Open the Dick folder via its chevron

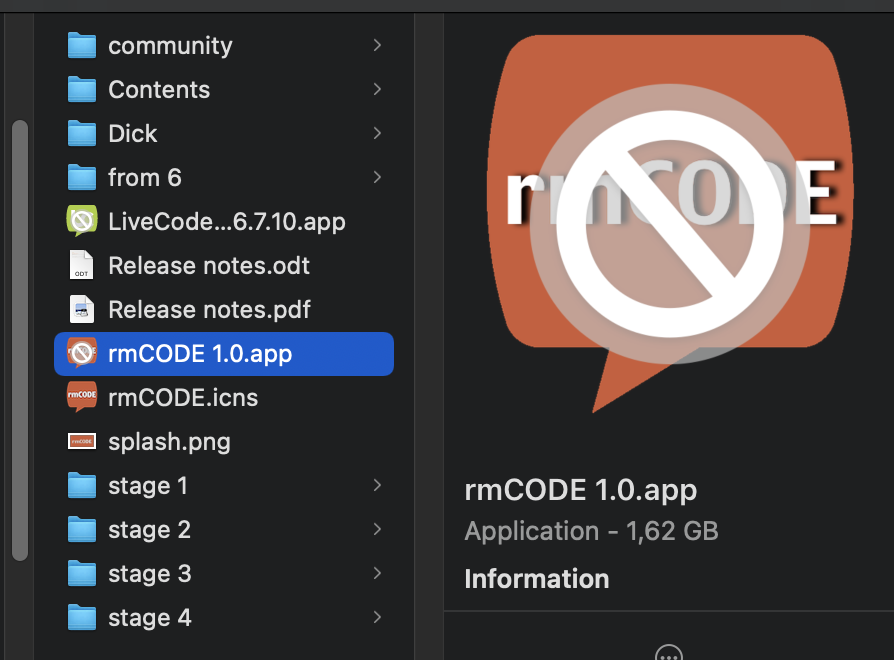pos(377,133)
